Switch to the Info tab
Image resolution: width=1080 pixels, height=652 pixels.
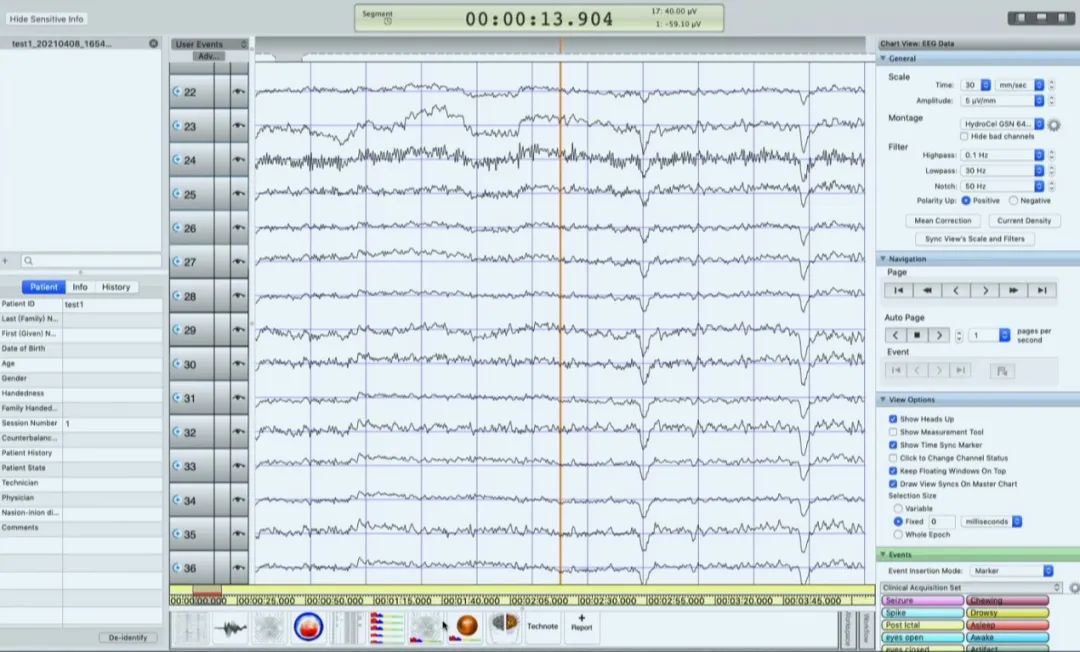click(x=80, y=287)
